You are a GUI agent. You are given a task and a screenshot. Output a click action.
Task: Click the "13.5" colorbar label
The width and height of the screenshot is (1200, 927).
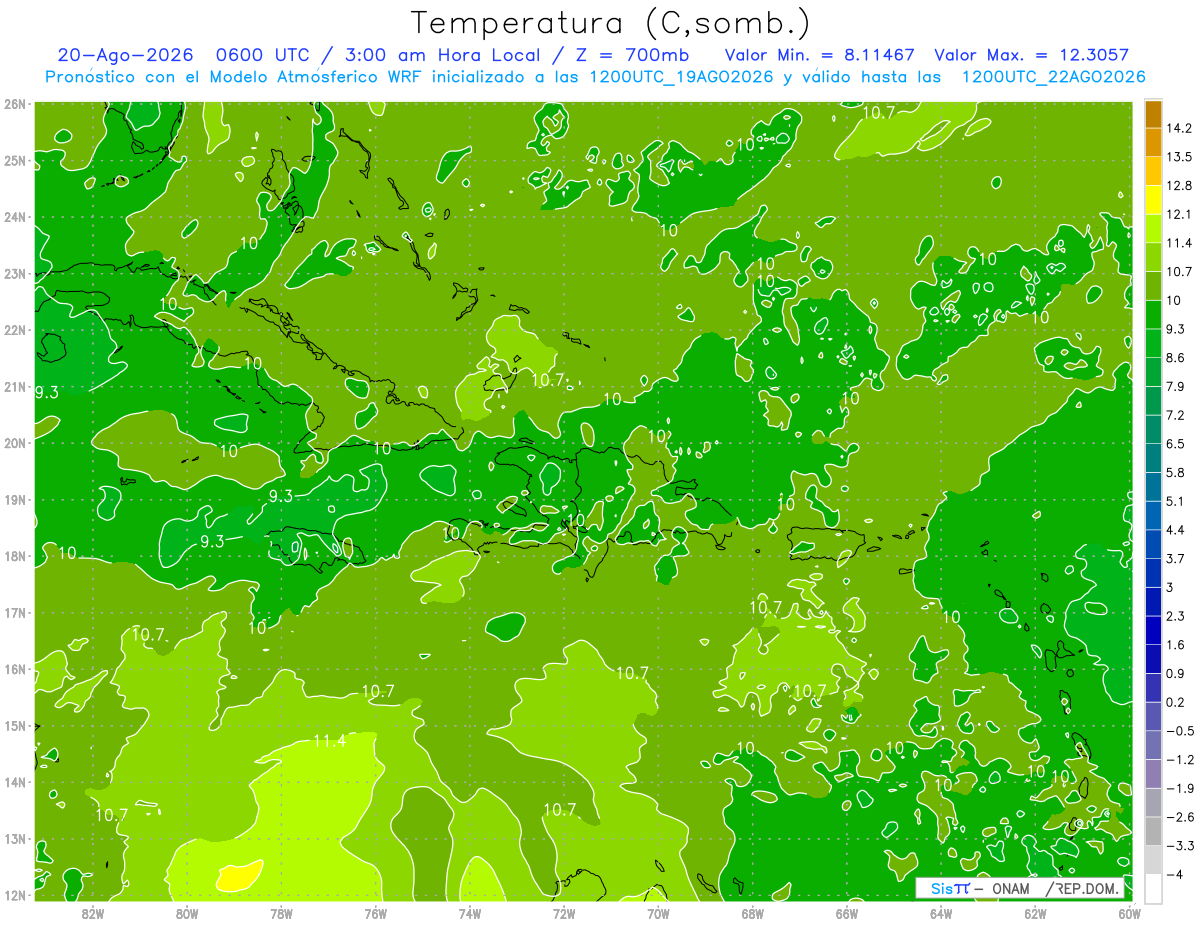(x=1179, y=157)
